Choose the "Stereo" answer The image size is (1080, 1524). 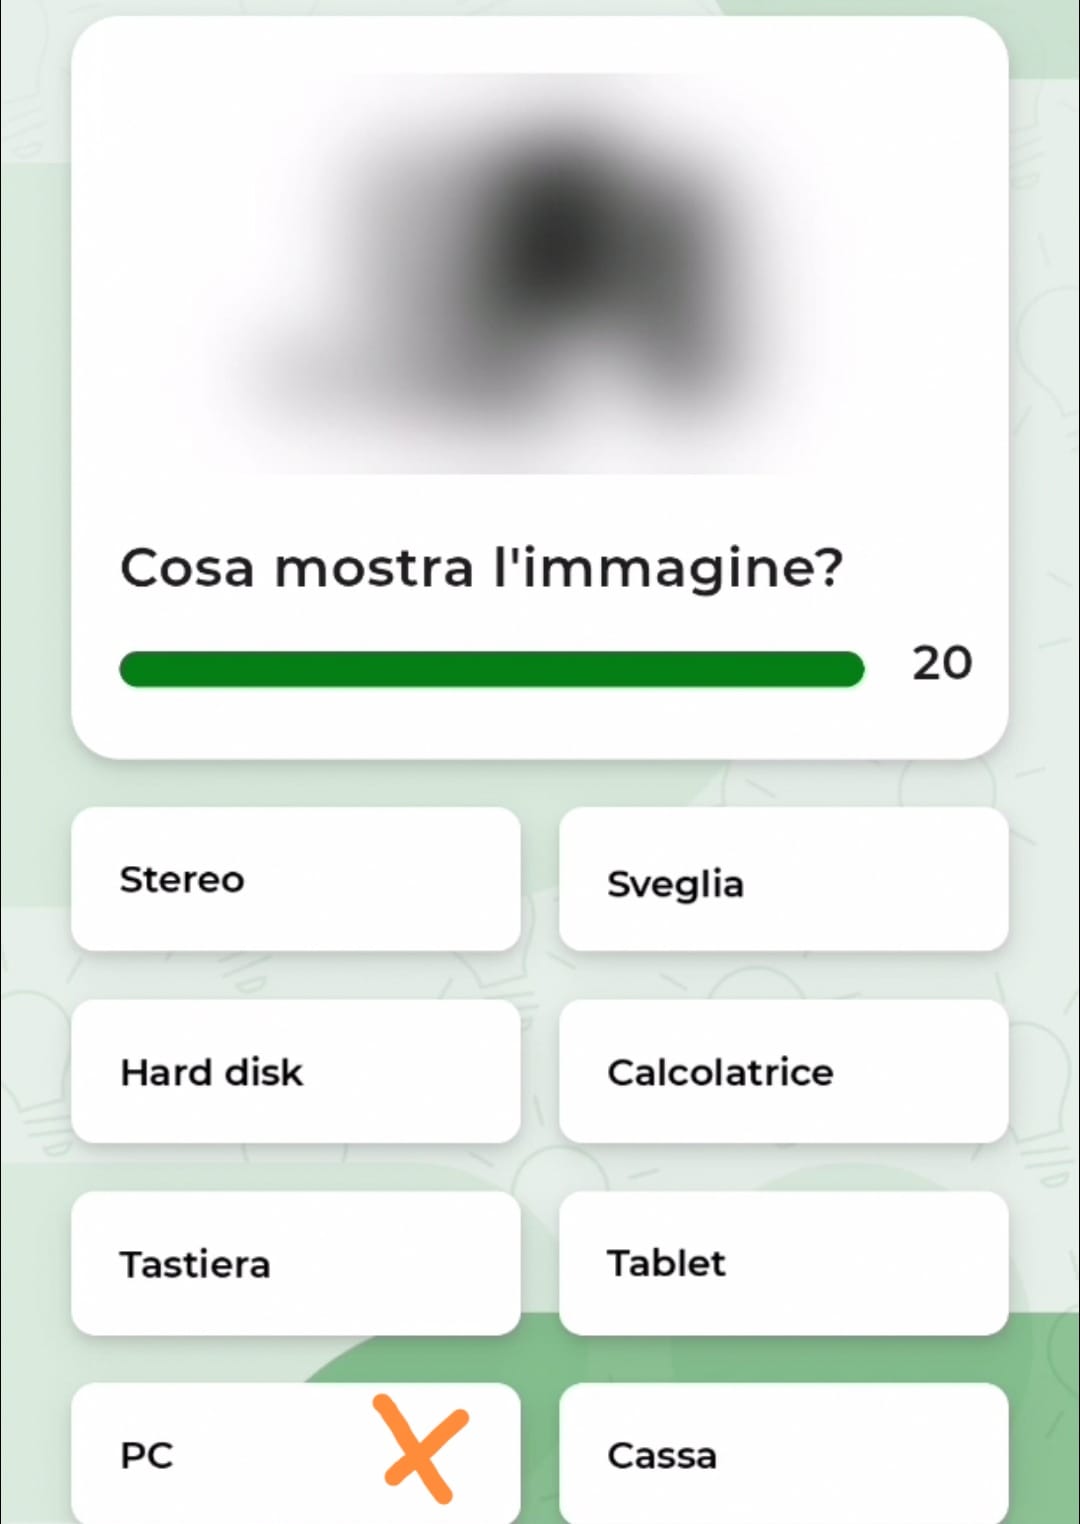tap(296, 879)
